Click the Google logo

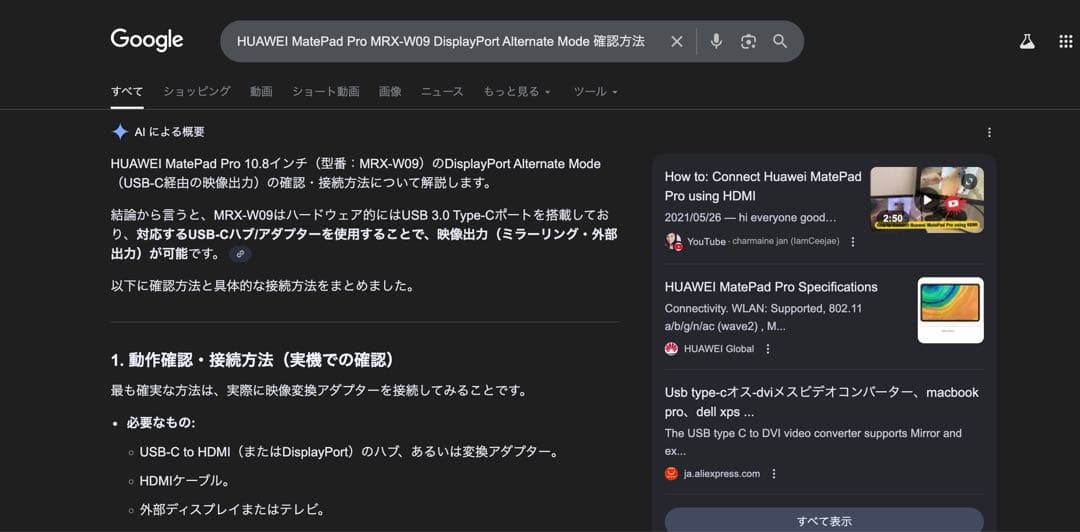pos(147,40)
